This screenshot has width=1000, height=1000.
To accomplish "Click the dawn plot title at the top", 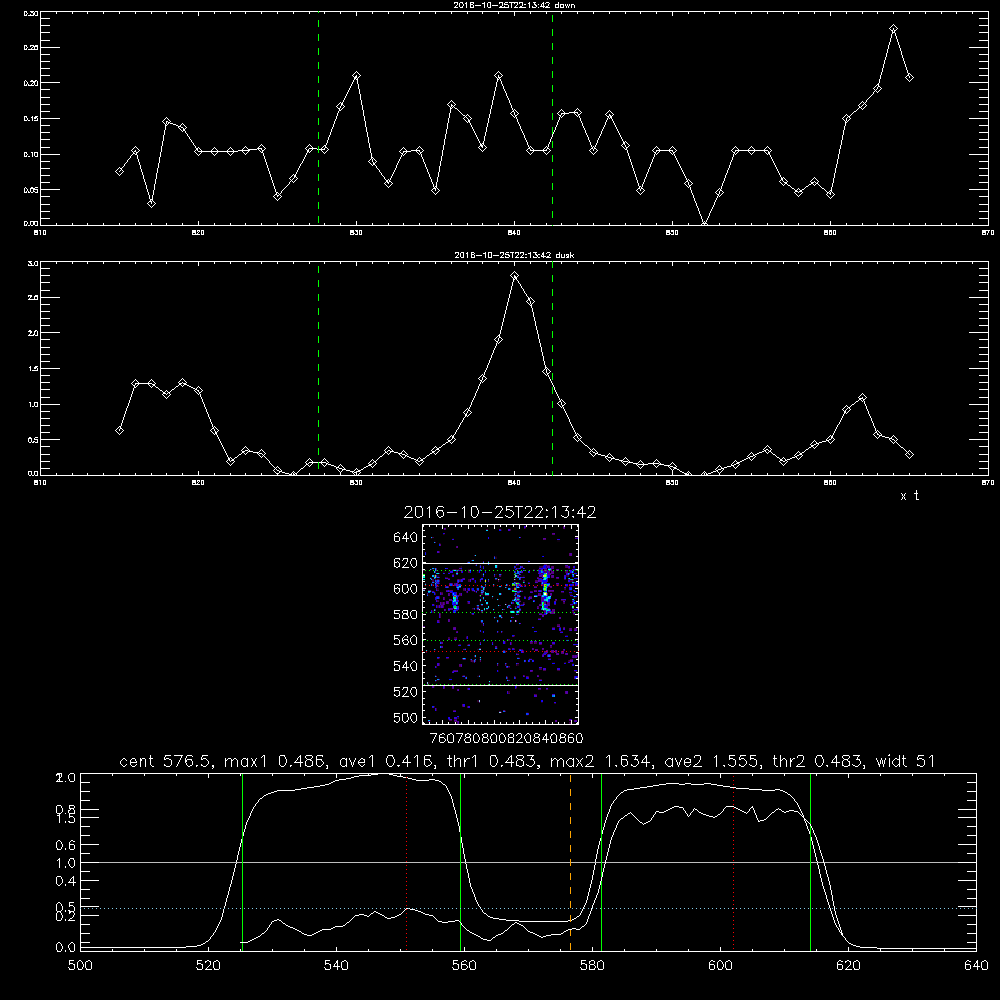I will tap(514, 5).
